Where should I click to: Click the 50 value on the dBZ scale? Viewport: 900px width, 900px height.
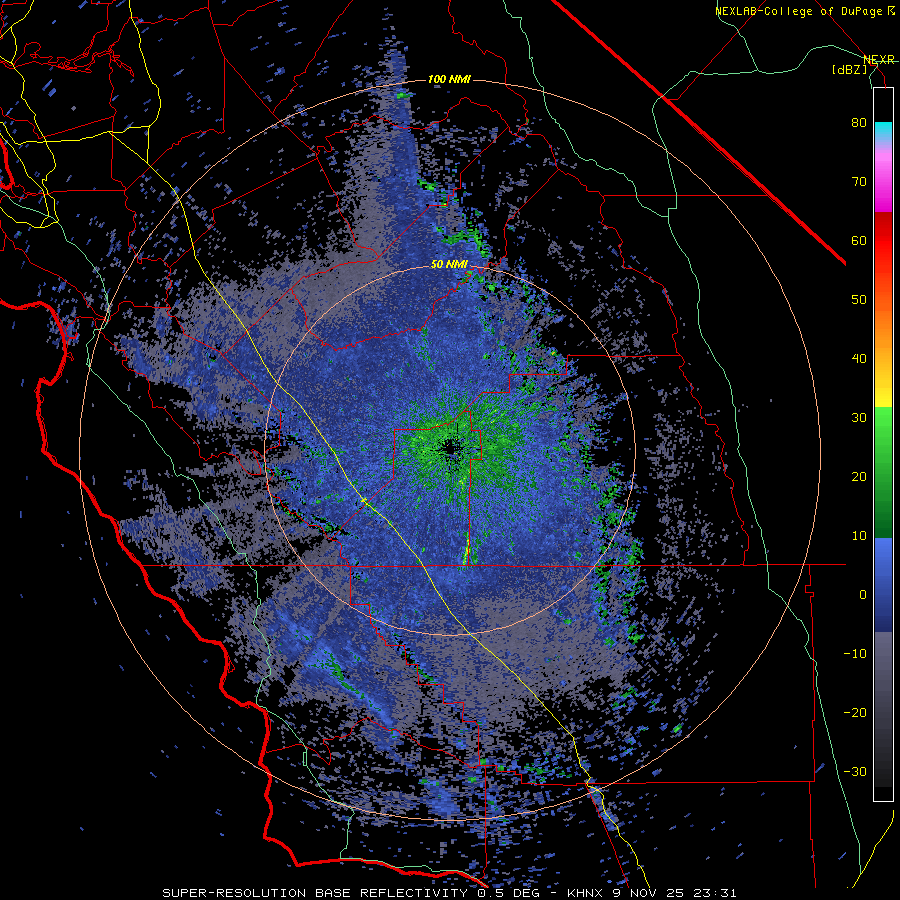point(859,300)
